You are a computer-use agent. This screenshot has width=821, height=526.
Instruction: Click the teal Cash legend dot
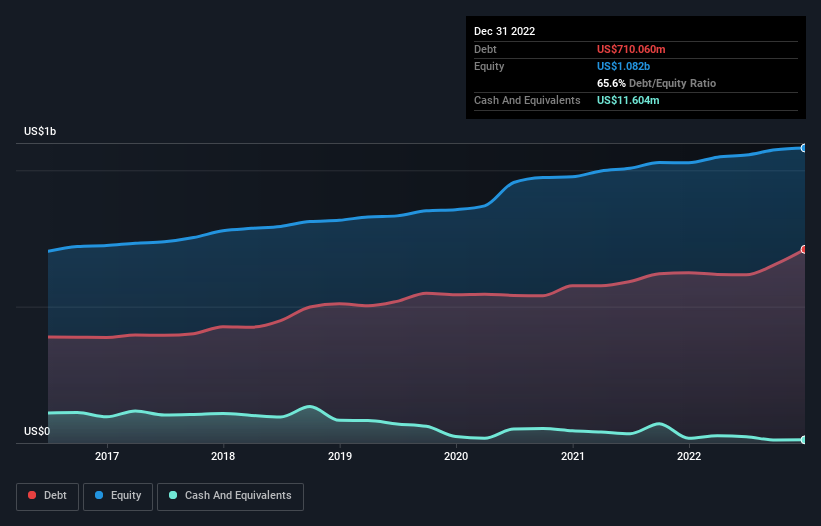173,495
